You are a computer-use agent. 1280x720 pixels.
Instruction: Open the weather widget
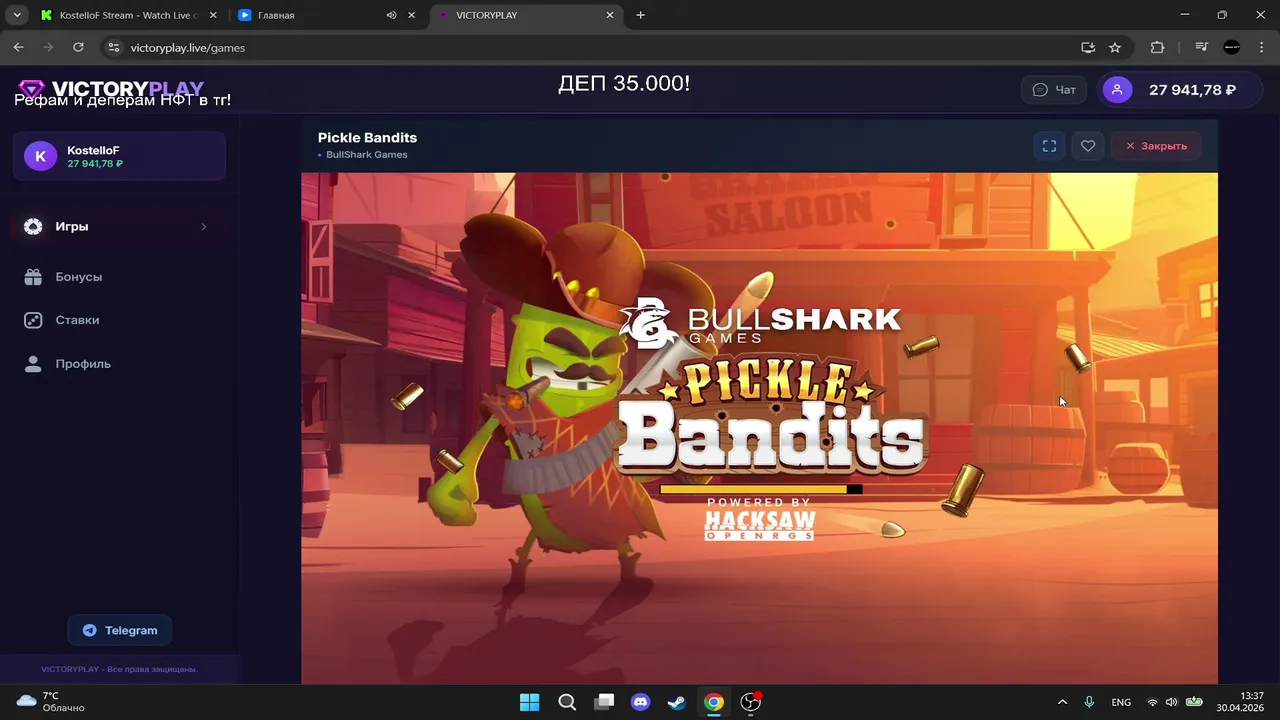[50, 702]
